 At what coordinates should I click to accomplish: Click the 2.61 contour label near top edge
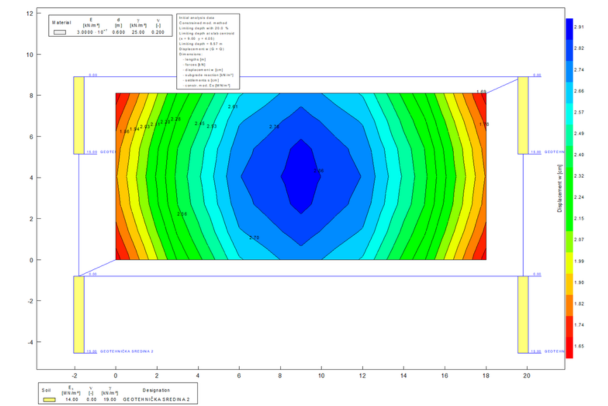pos(233,107)
